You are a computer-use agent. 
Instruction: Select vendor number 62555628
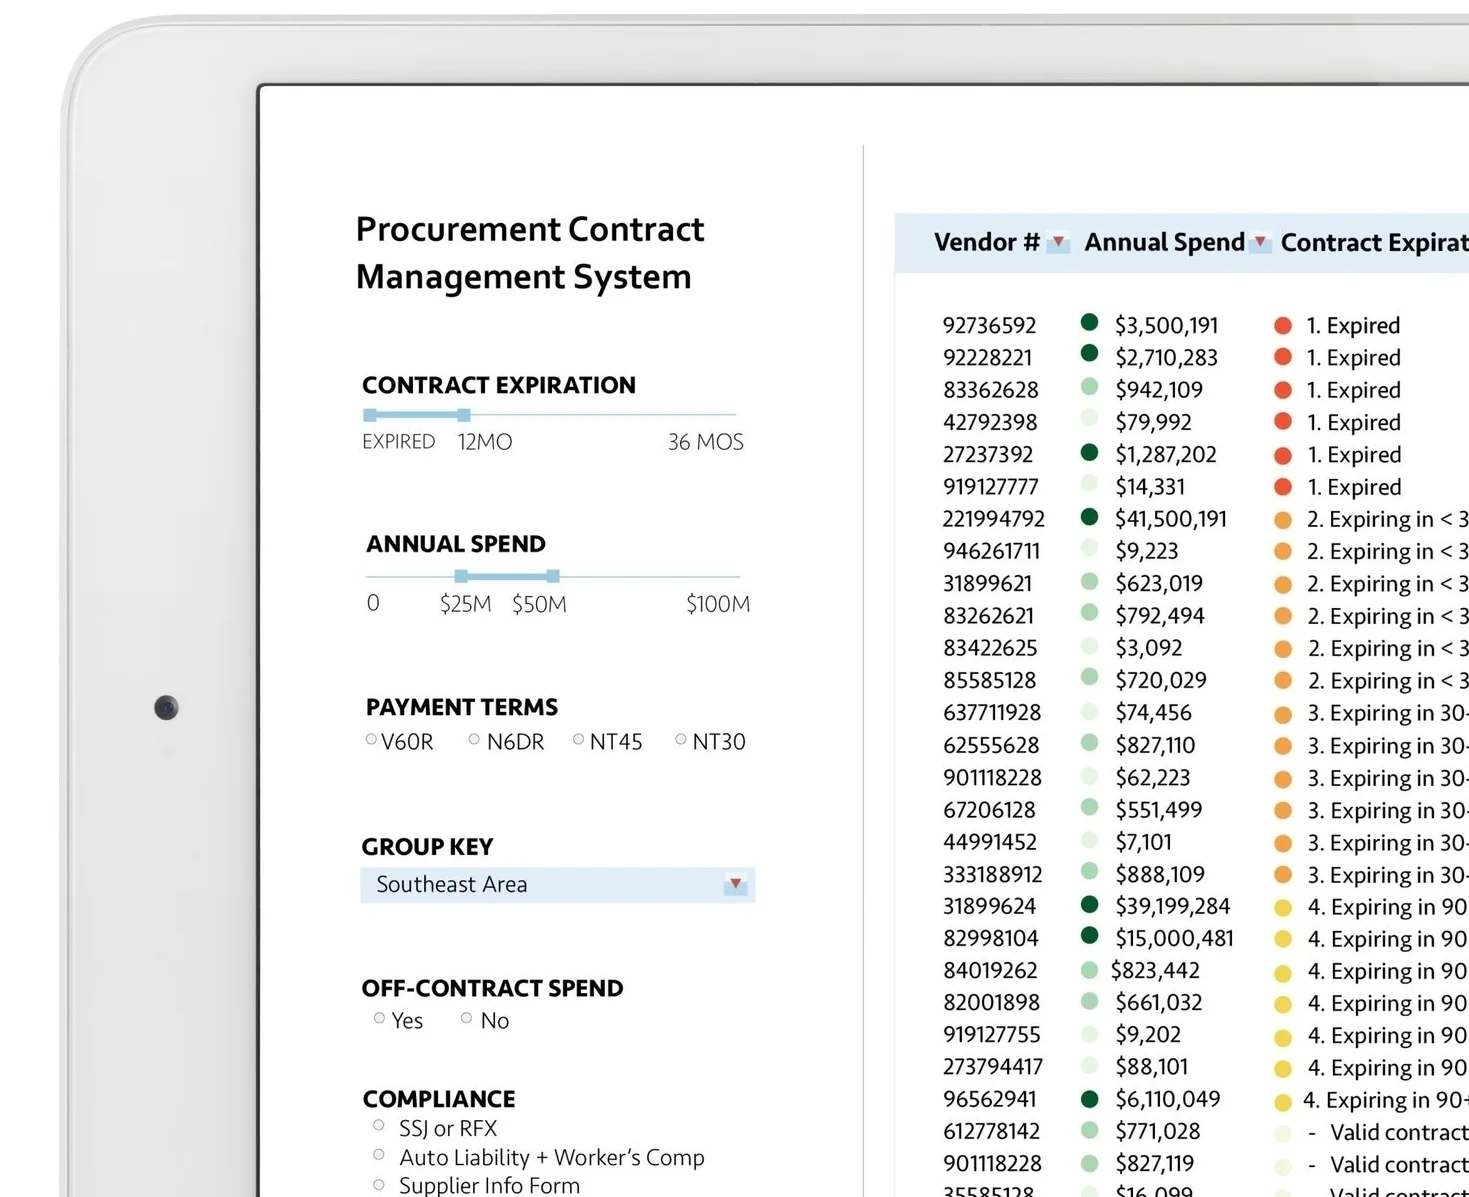coord(991,745)
